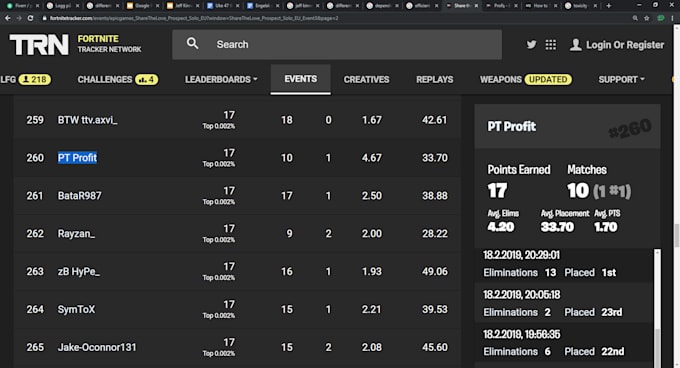This screenshot has height=368, width=680.
Task: Open the REPLAYS nav item
Action: pos(435,79)
